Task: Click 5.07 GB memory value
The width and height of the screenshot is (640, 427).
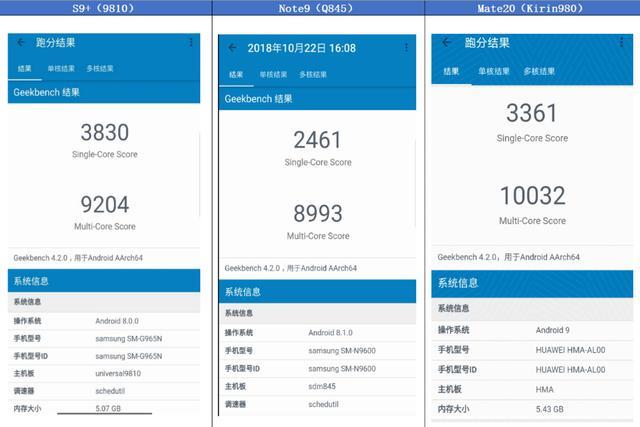Action: coord(108,408)
